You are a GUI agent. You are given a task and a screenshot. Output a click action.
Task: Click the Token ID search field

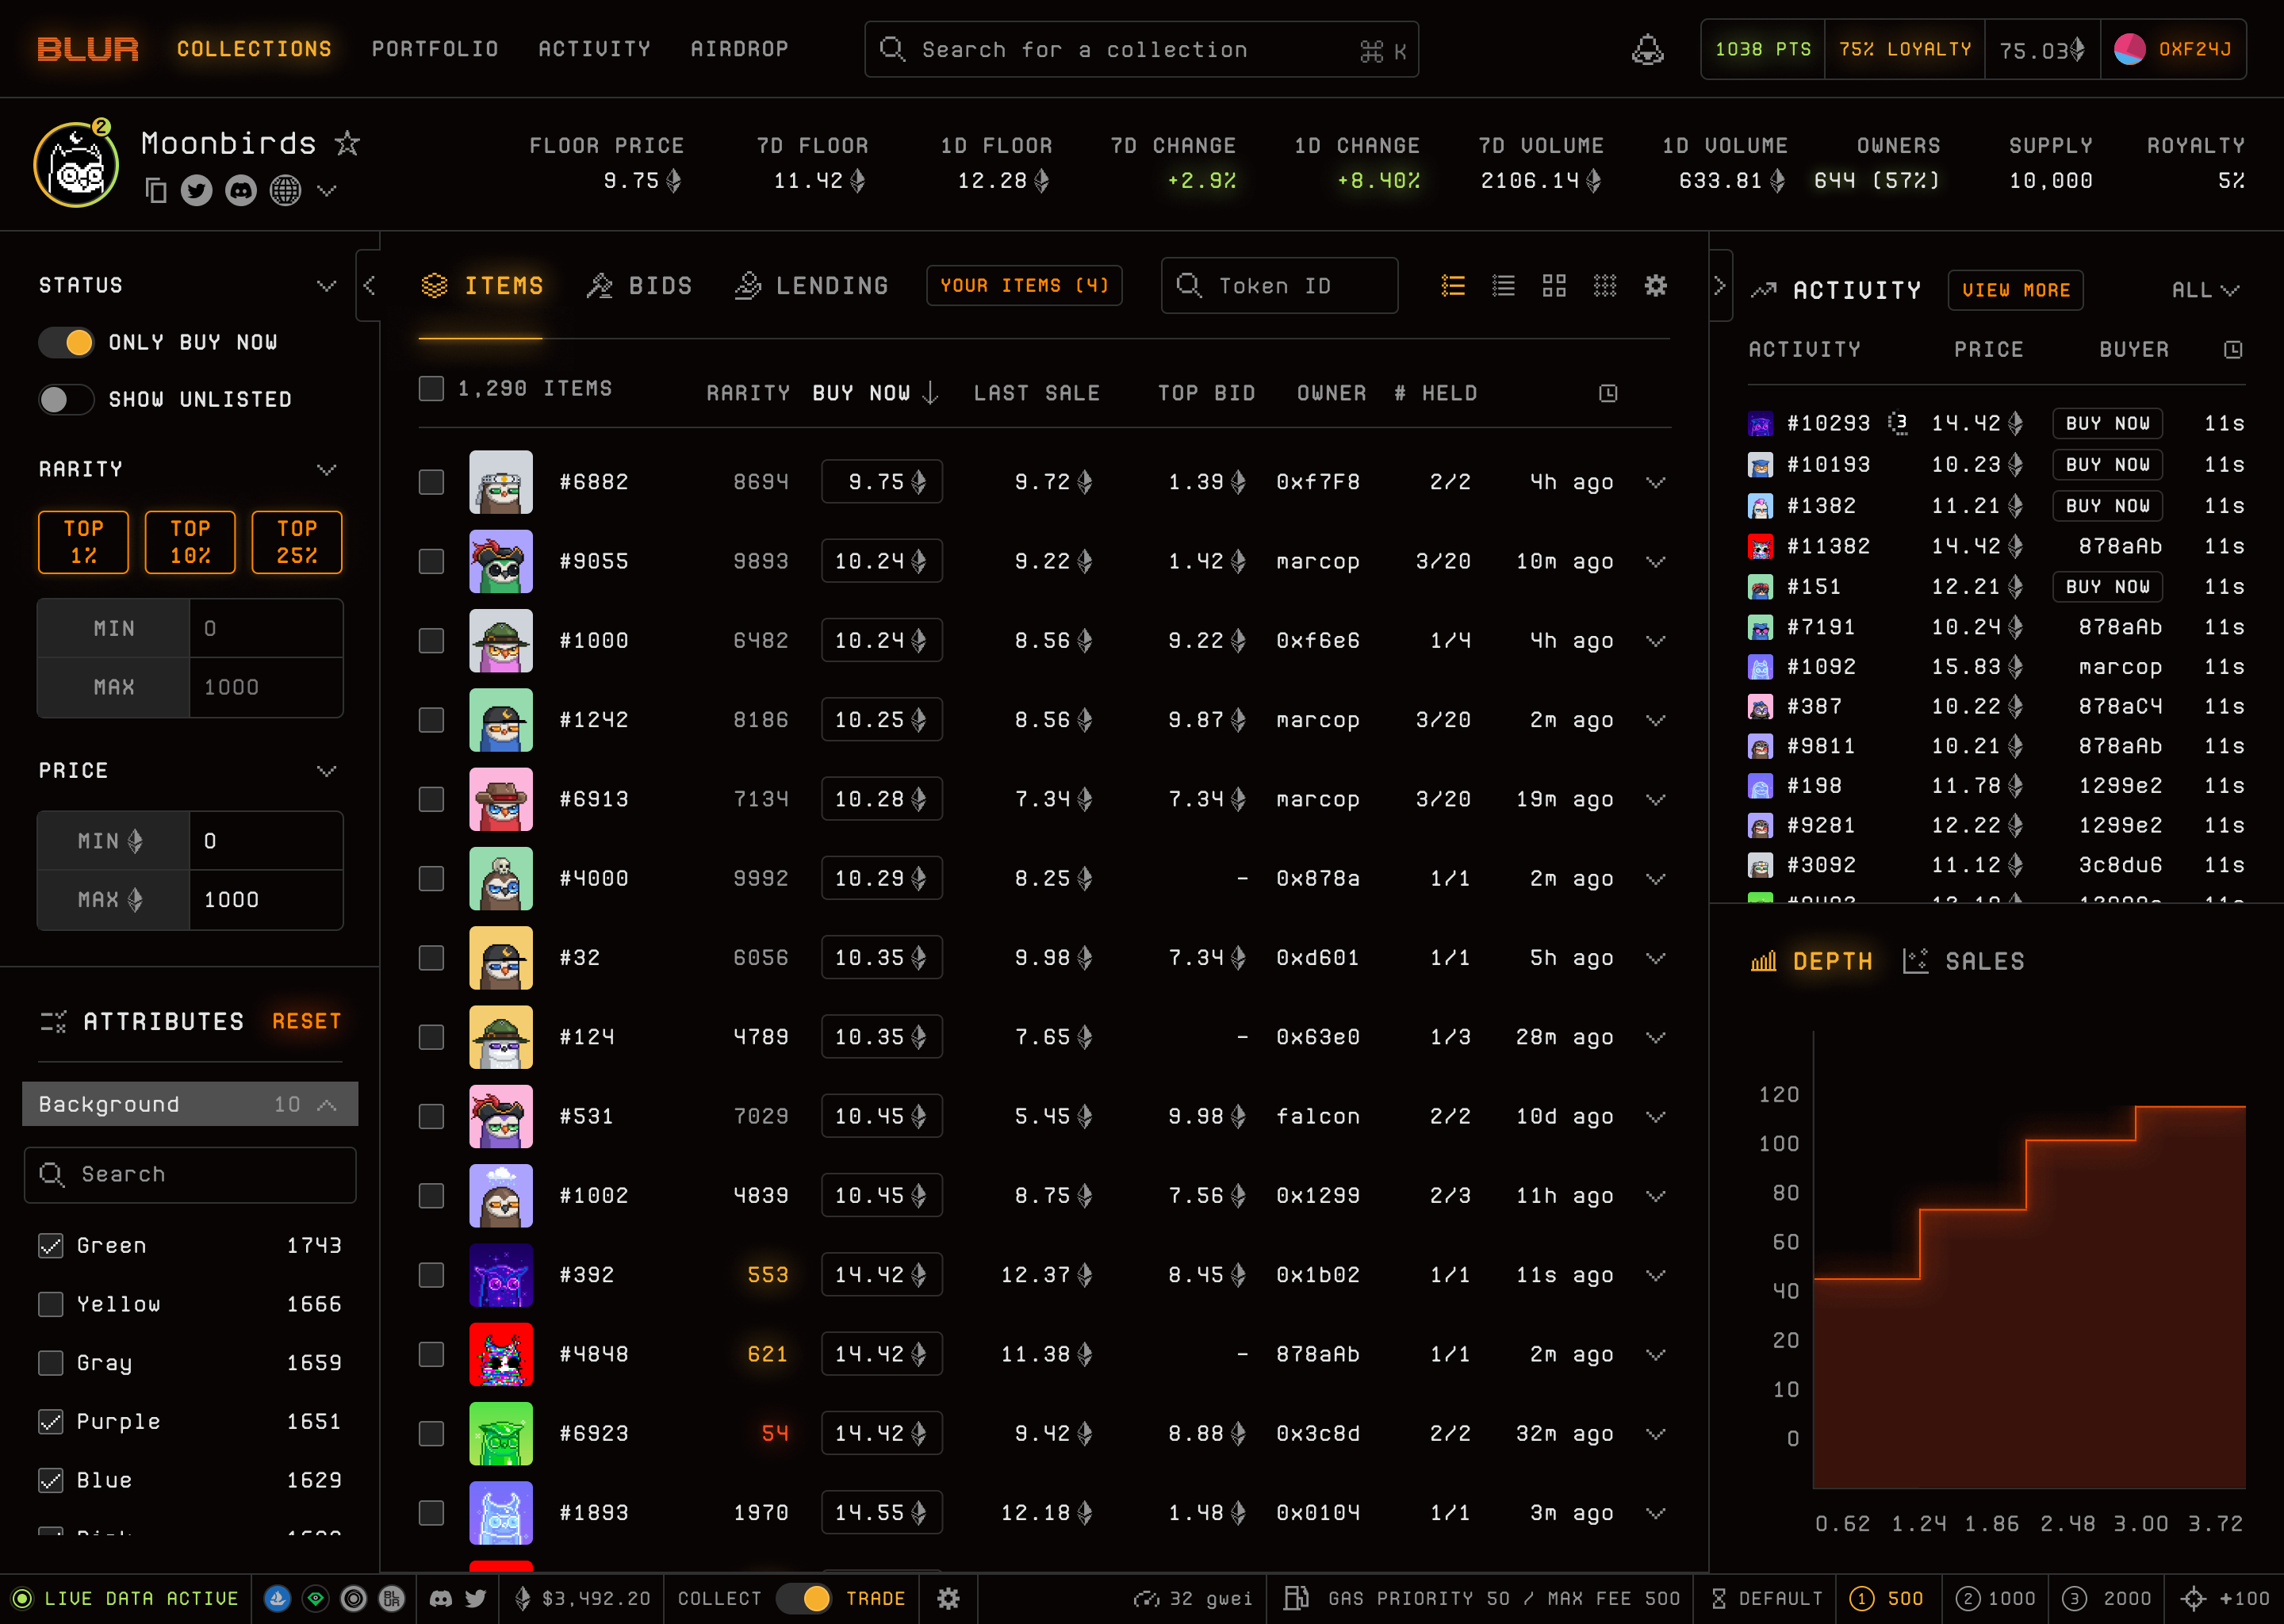click(x=1279, y=286)
